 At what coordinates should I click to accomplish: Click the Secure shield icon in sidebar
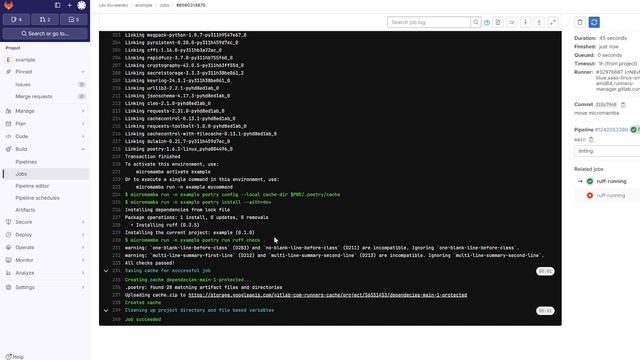[x=9, y=222]
